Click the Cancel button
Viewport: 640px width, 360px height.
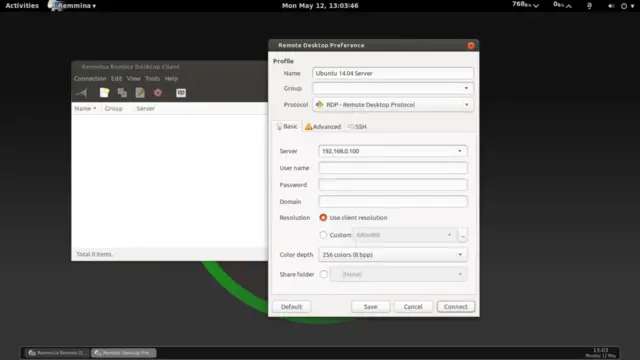[413, 307]
